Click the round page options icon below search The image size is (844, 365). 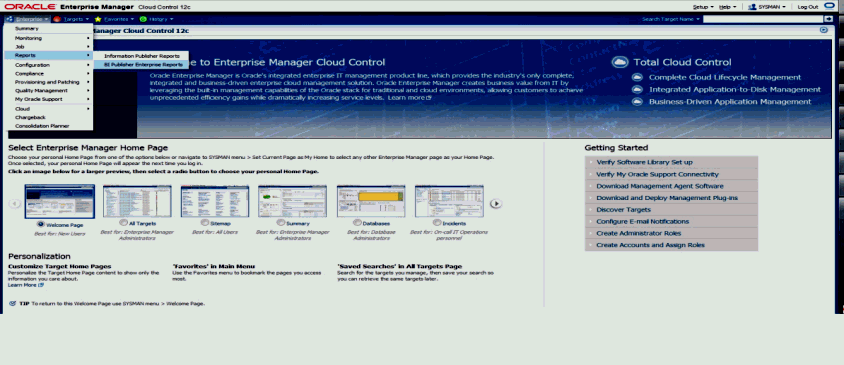(x=824, y=31)
